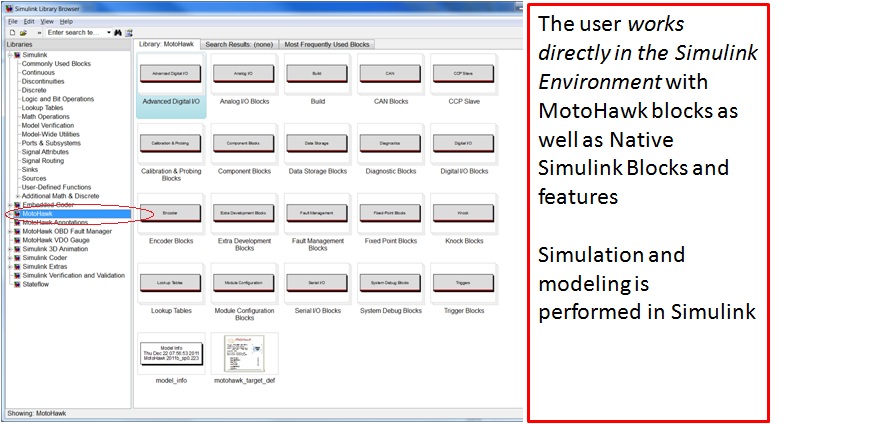Open the Trigger Blocks library
The width and height of the screenshot is (873, 424).
point(464,283)
